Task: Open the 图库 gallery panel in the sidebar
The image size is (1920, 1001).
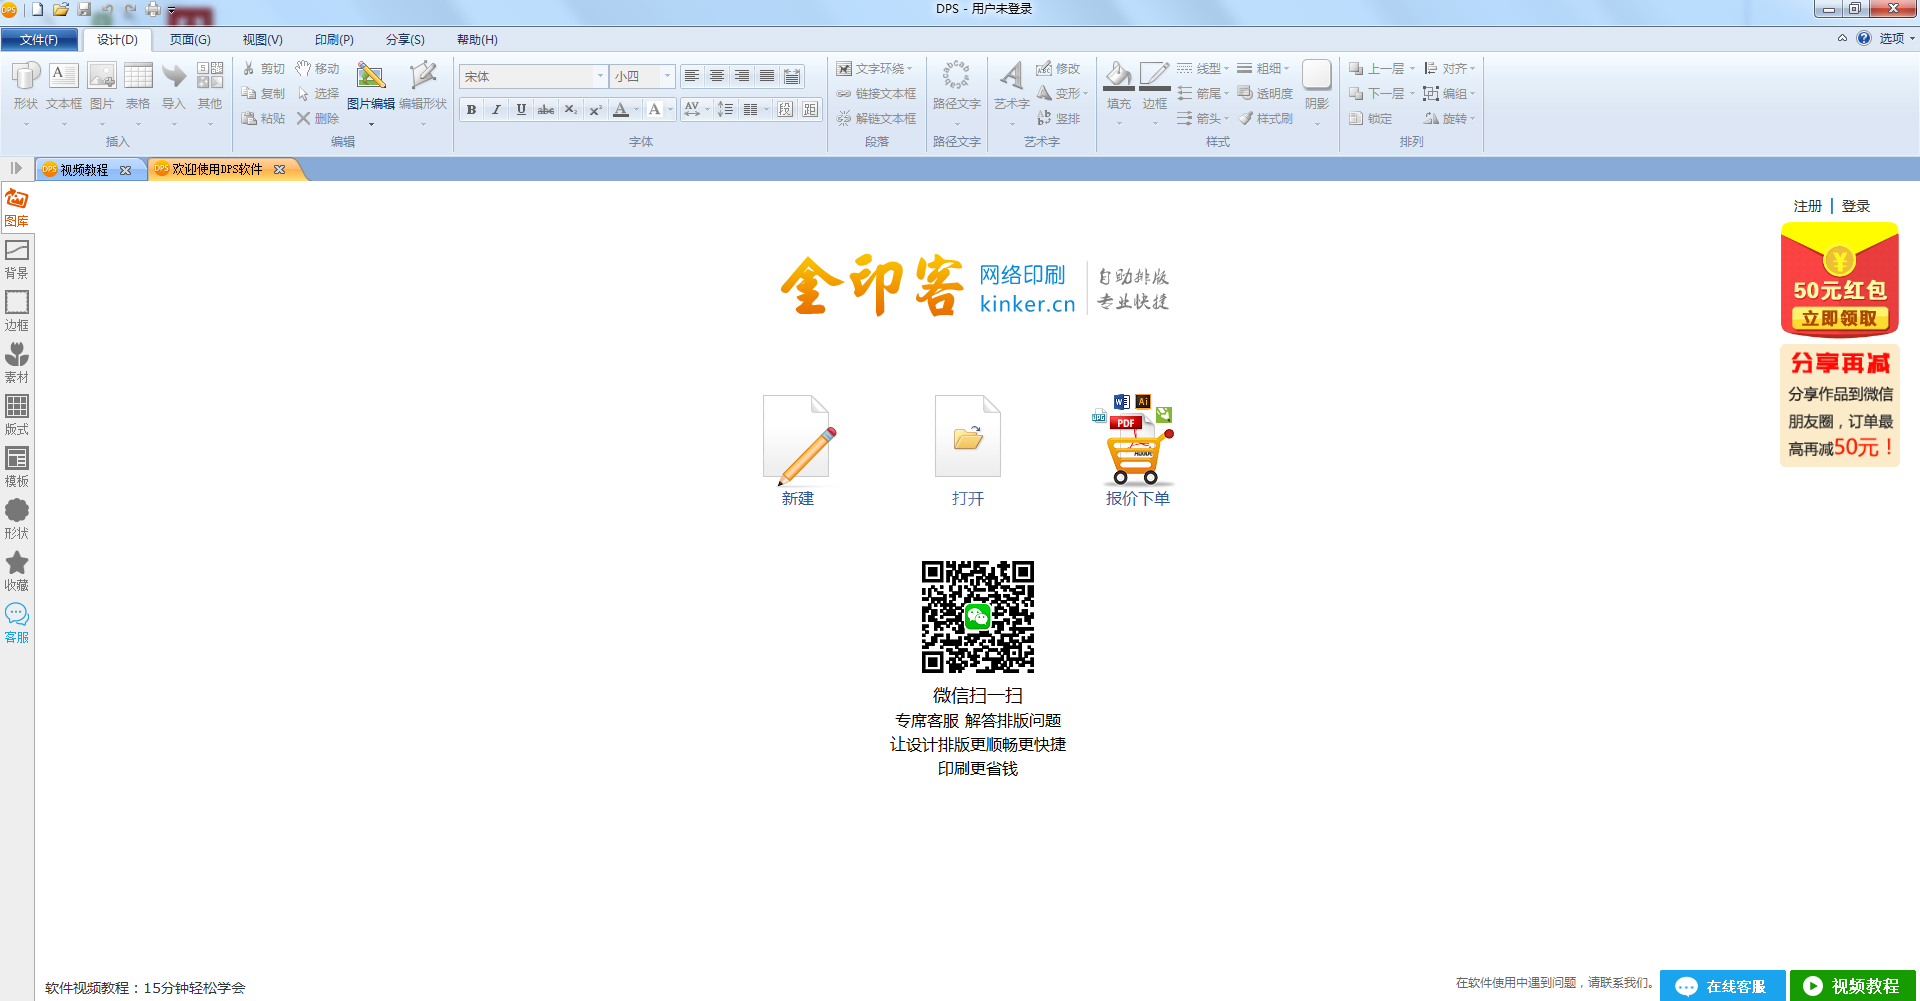Action: tap(17, 207)
